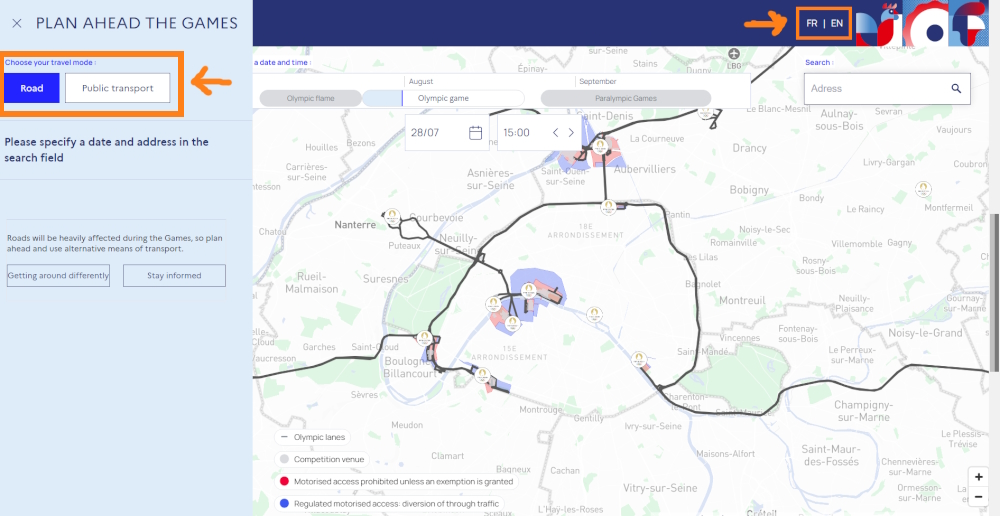This screenshot has width=1000, height=516.
Task: Click the August month label
Action: click(421, 82)
